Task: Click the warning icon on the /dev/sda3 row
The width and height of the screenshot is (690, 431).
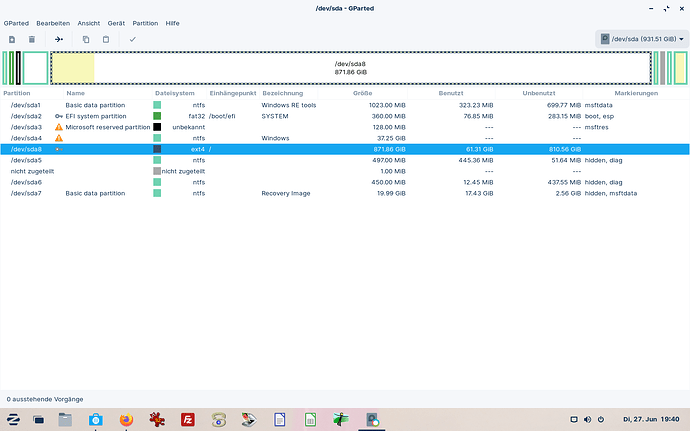Action: [59, 127]
